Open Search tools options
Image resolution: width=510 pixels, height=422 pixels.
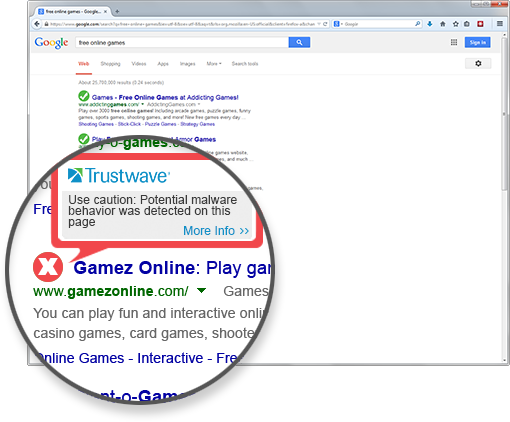pos(245,64)
